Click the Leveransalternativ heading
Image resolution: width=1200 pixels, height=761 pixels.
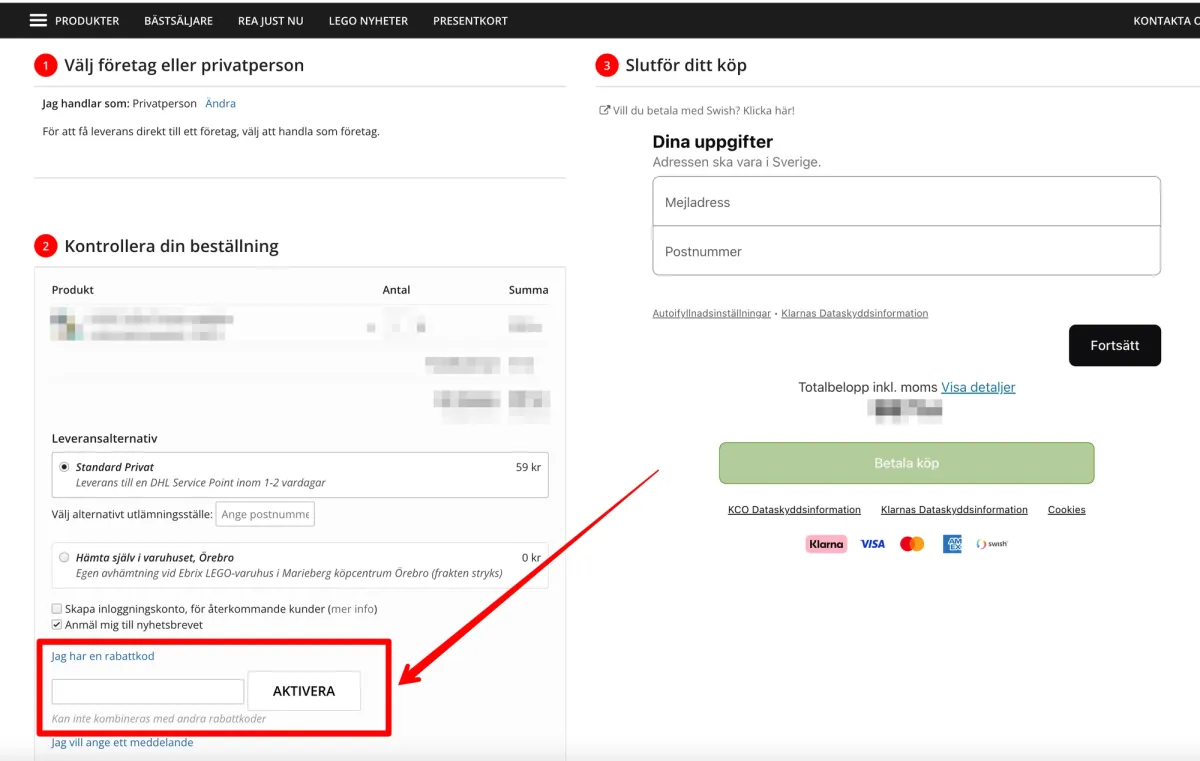pos(104,438)
